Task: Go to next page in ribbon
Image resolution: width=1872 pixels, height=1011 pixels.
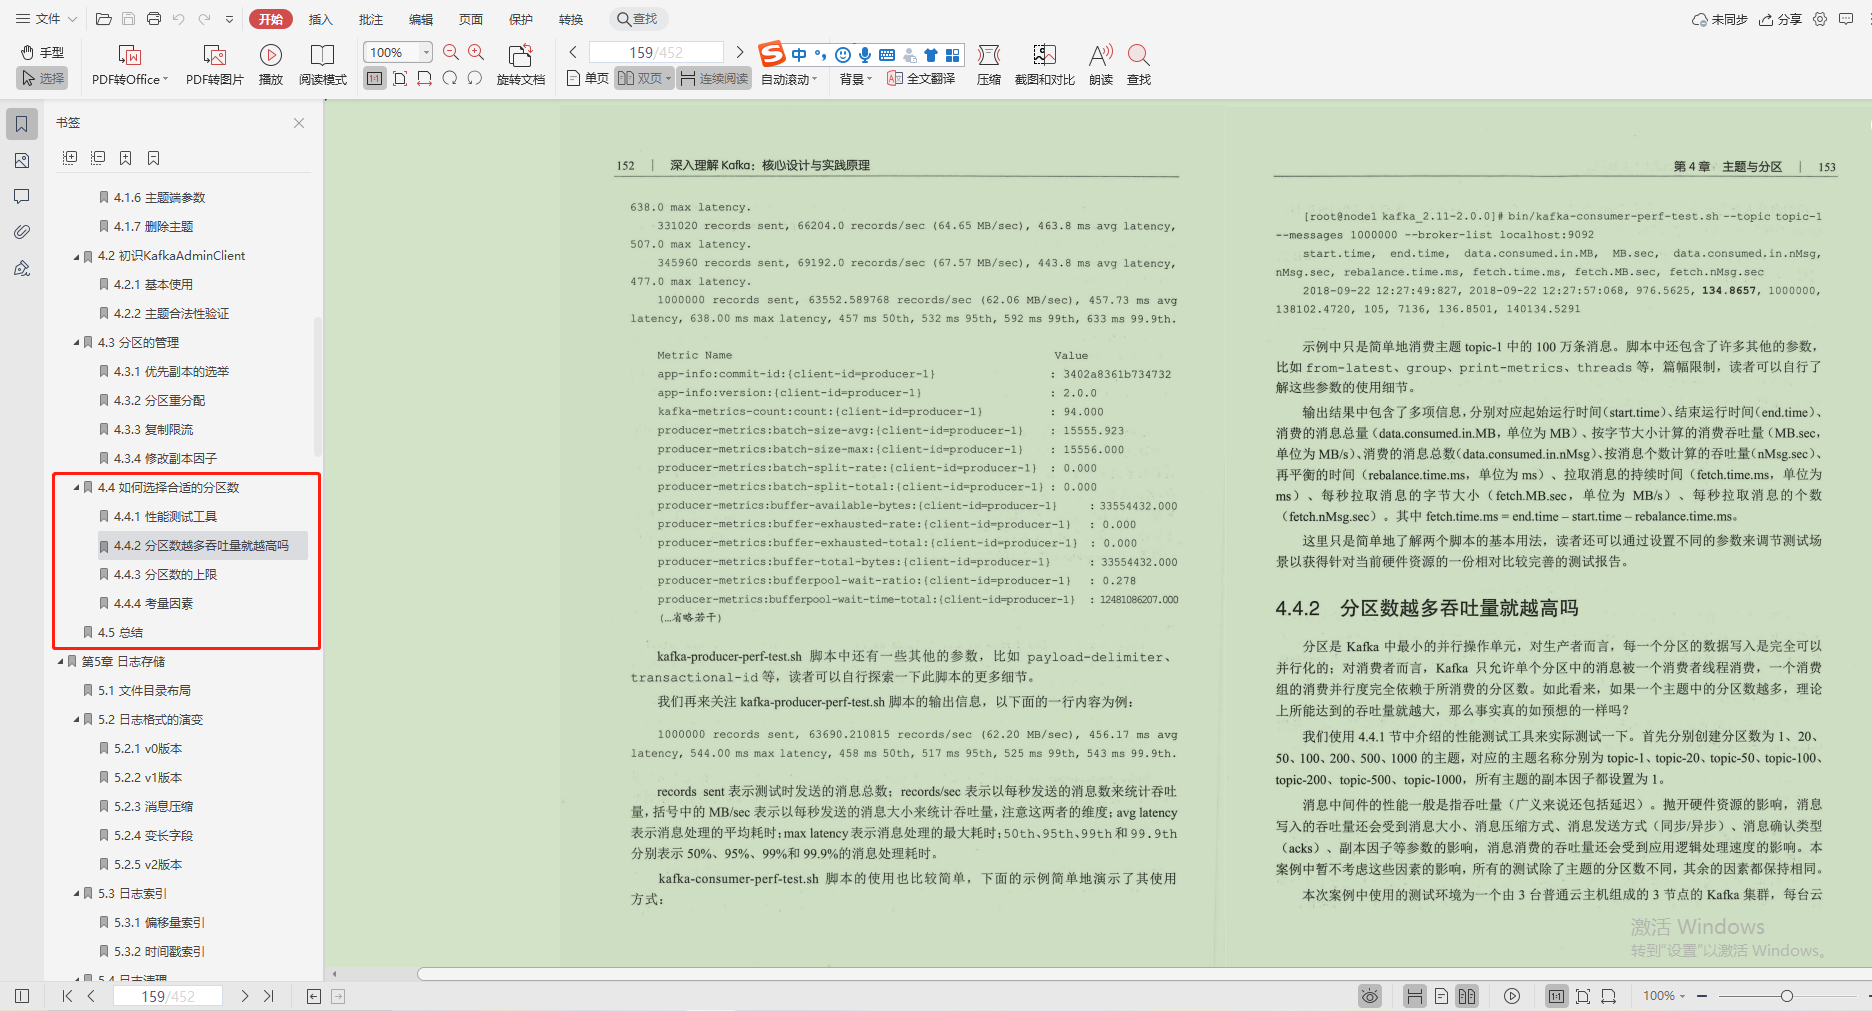Action: pyautogui.click(x=740, y=52)
